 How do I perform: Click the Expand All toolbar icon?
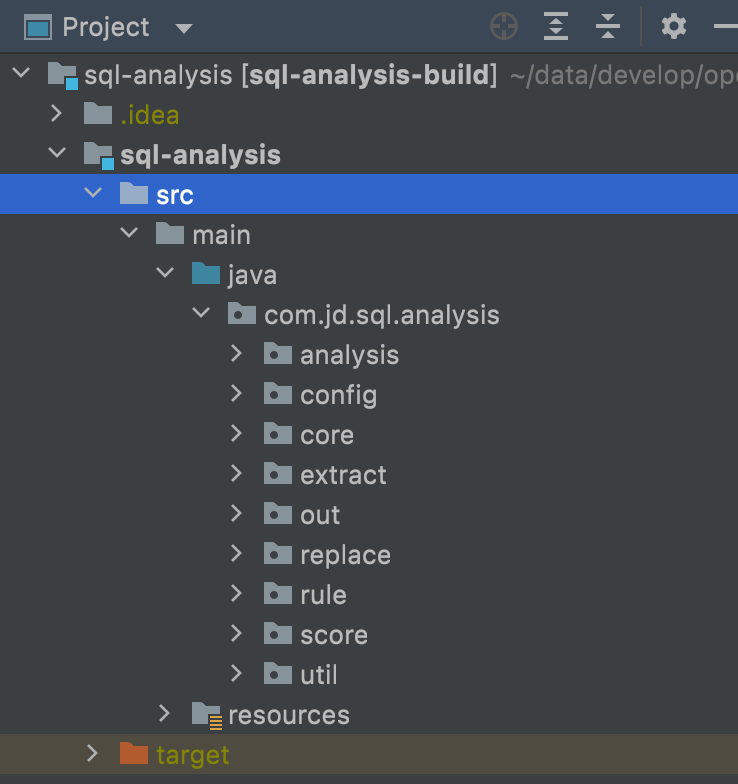[x=556, y=27]
